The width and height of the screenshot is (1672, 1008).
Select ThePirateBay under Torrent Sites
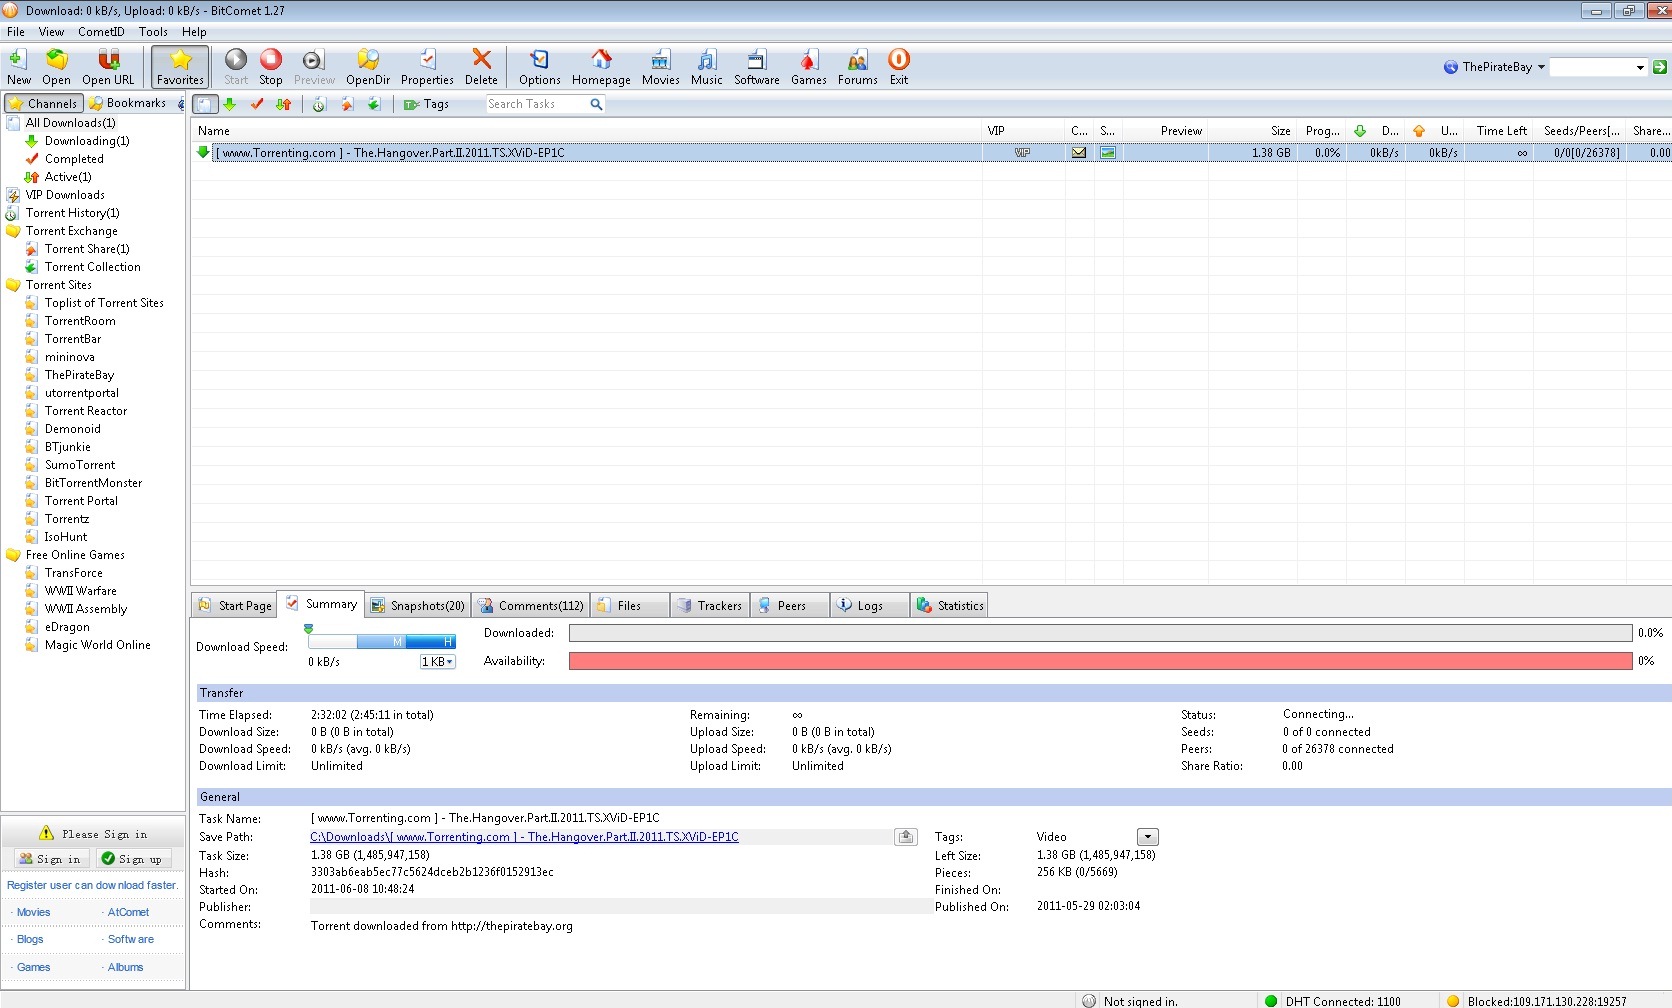point(79,375)
